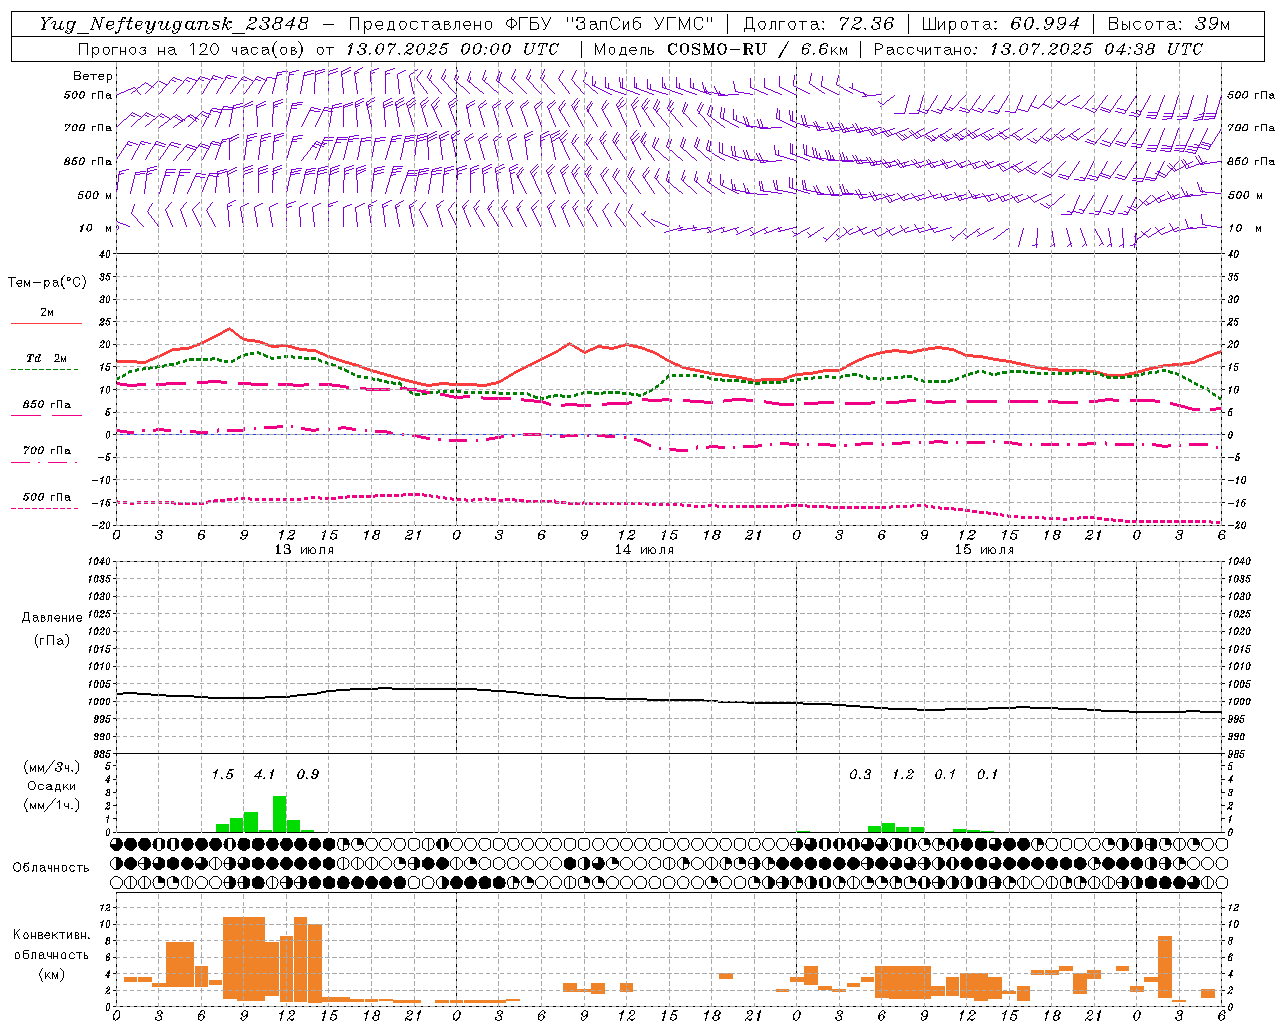Image resolution: width=1280 pixels, height=1024 pixels.
Task: Click the Td 2м dew point legend entry
Action: tap(46, 358)
